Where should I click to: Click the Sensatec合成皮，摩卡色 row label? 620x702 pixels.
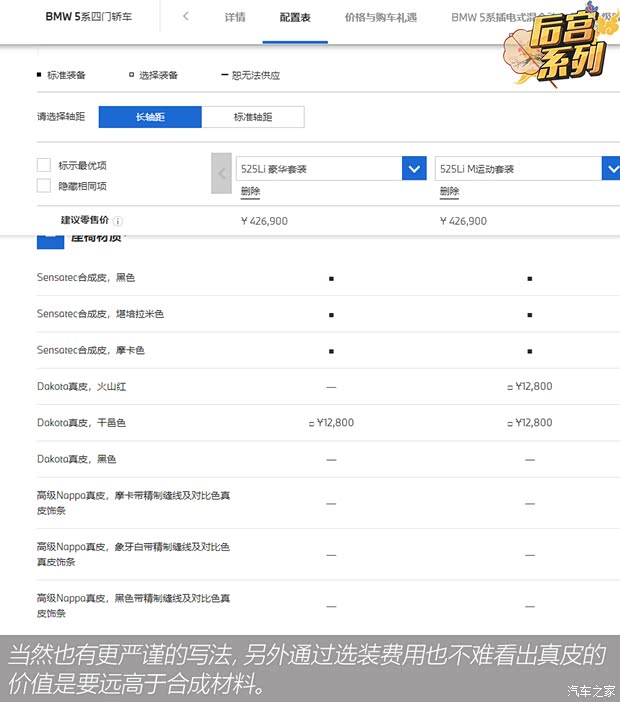click(90, 350)
